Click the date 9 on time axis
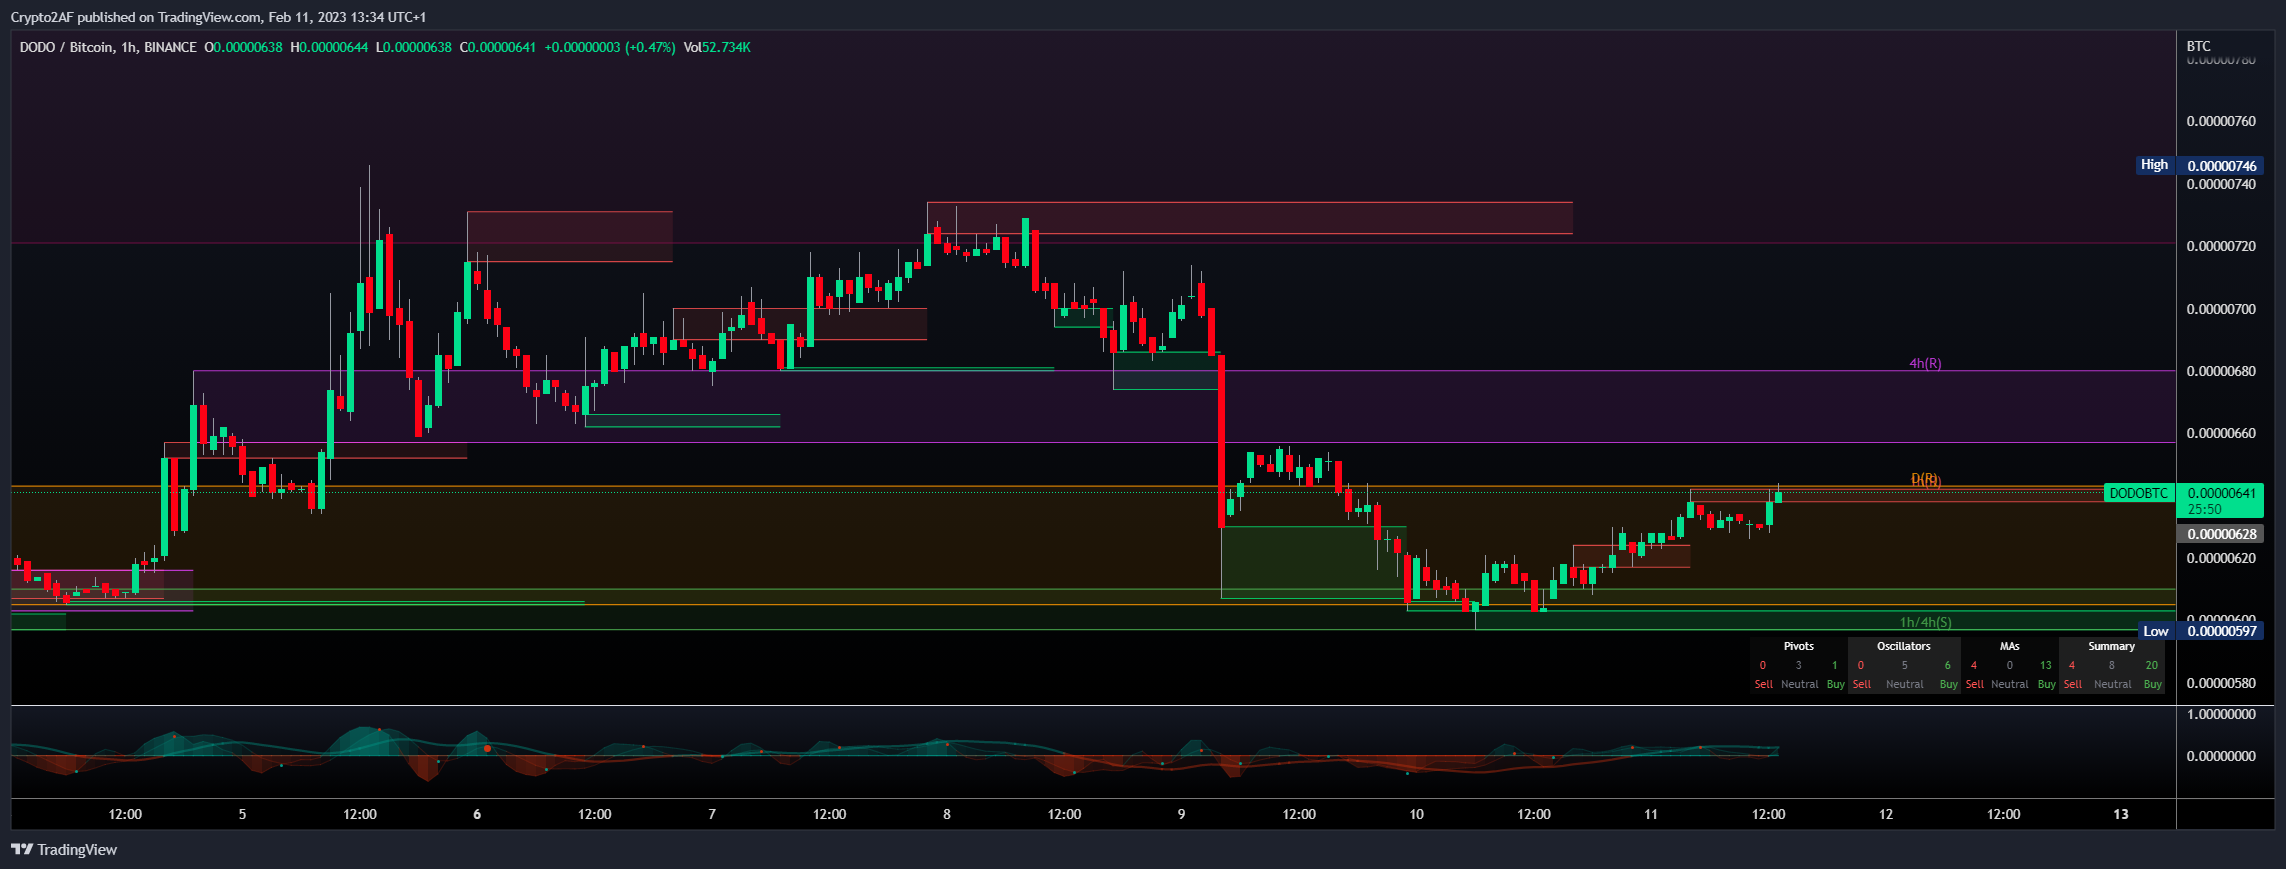 click(1181, 814)
